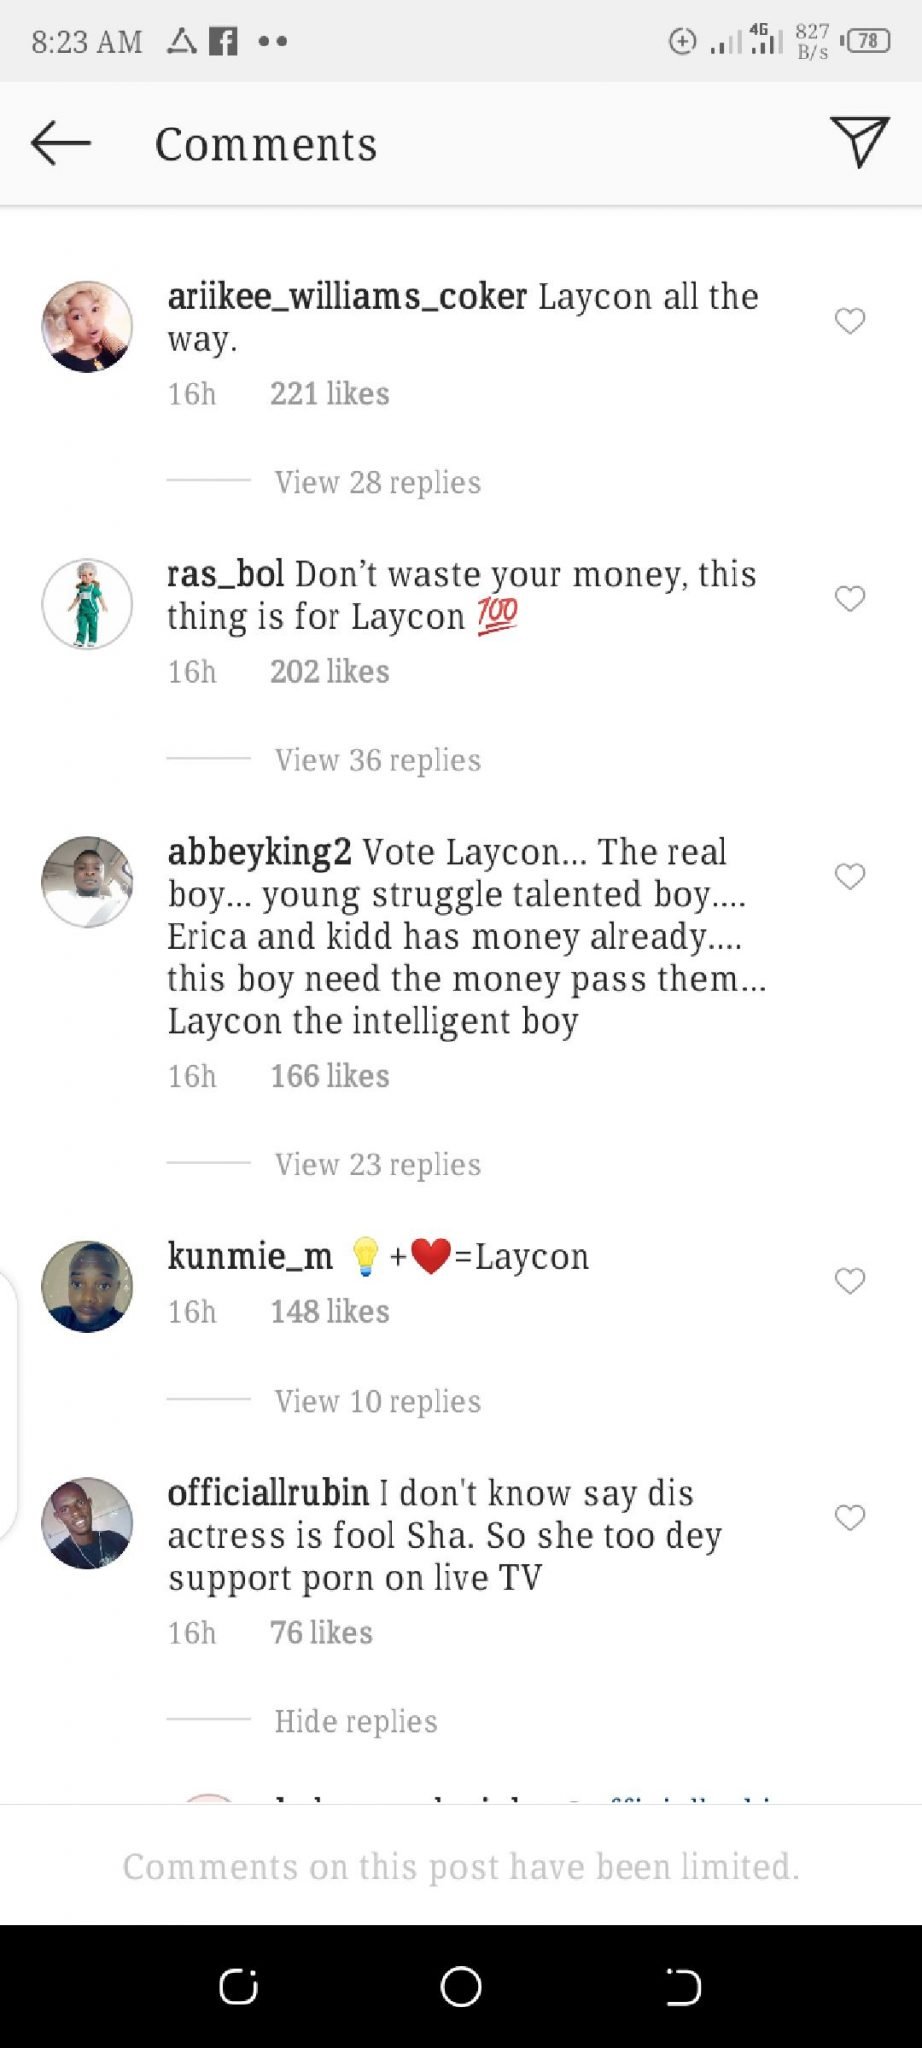This screenshot has width=922, height=2048.
Task: Open ariikee_williams_coker's profile picture
Action: (87, 327)
